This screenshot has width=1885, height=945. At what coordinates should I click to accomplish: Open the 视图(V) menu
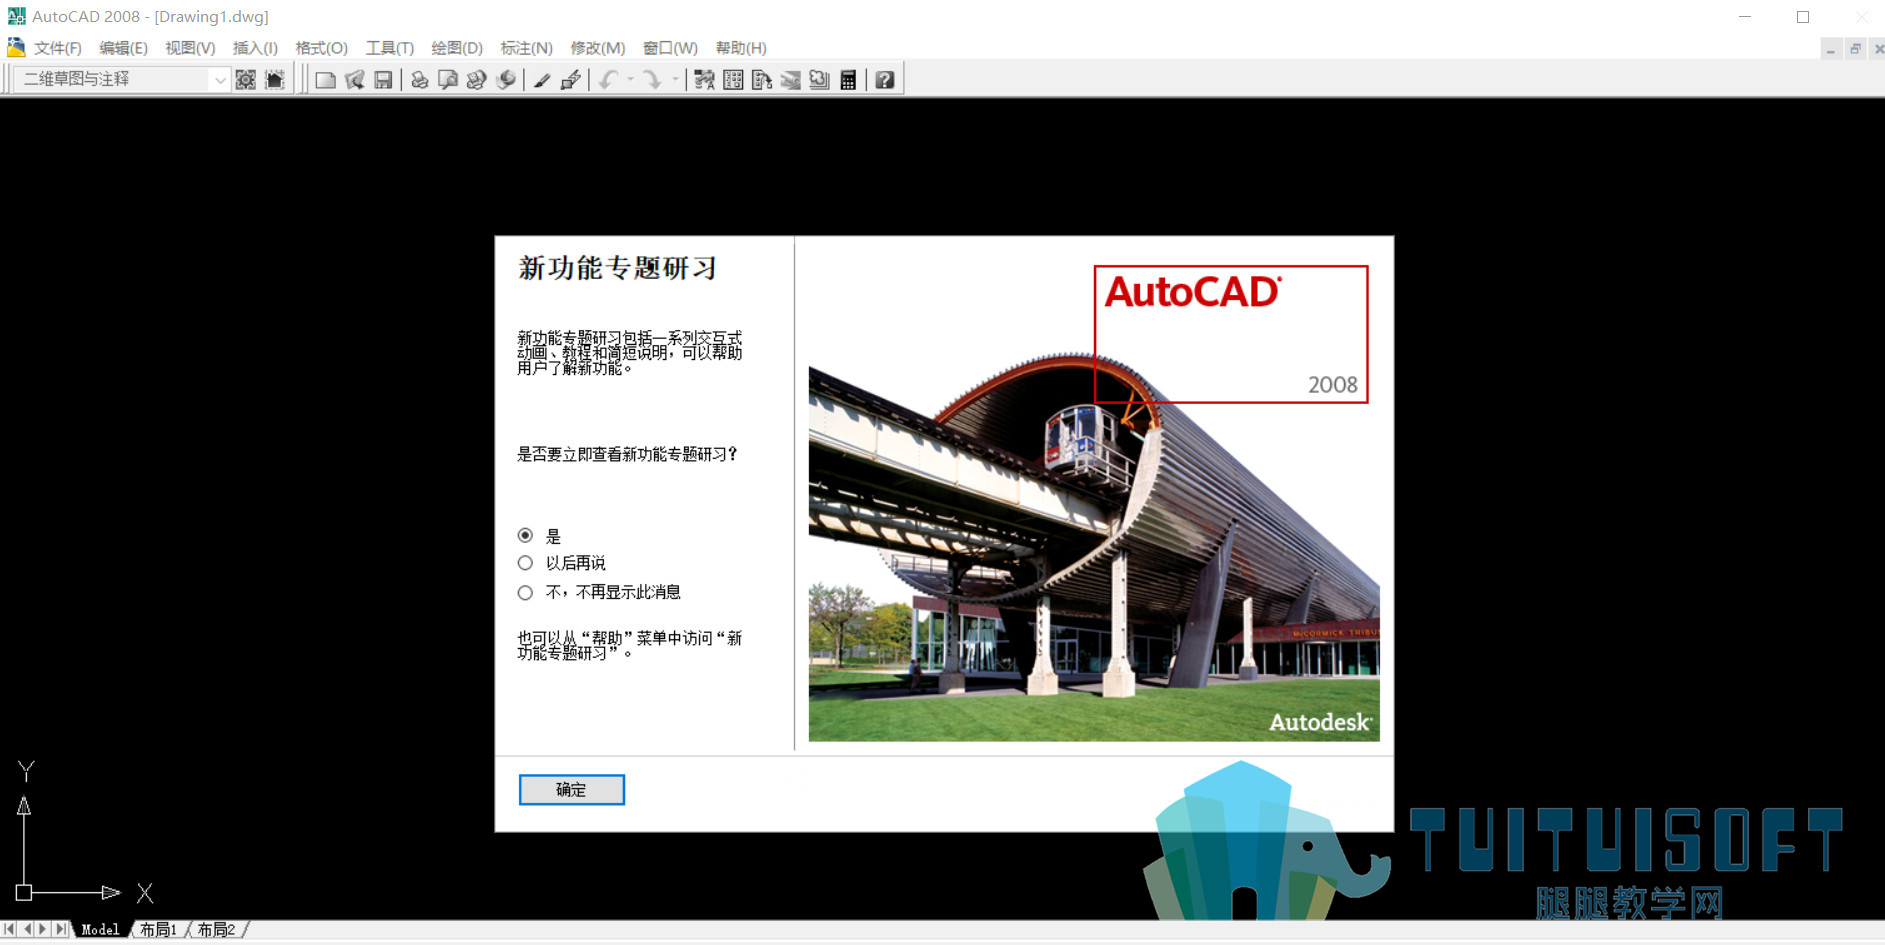point(190,48)
